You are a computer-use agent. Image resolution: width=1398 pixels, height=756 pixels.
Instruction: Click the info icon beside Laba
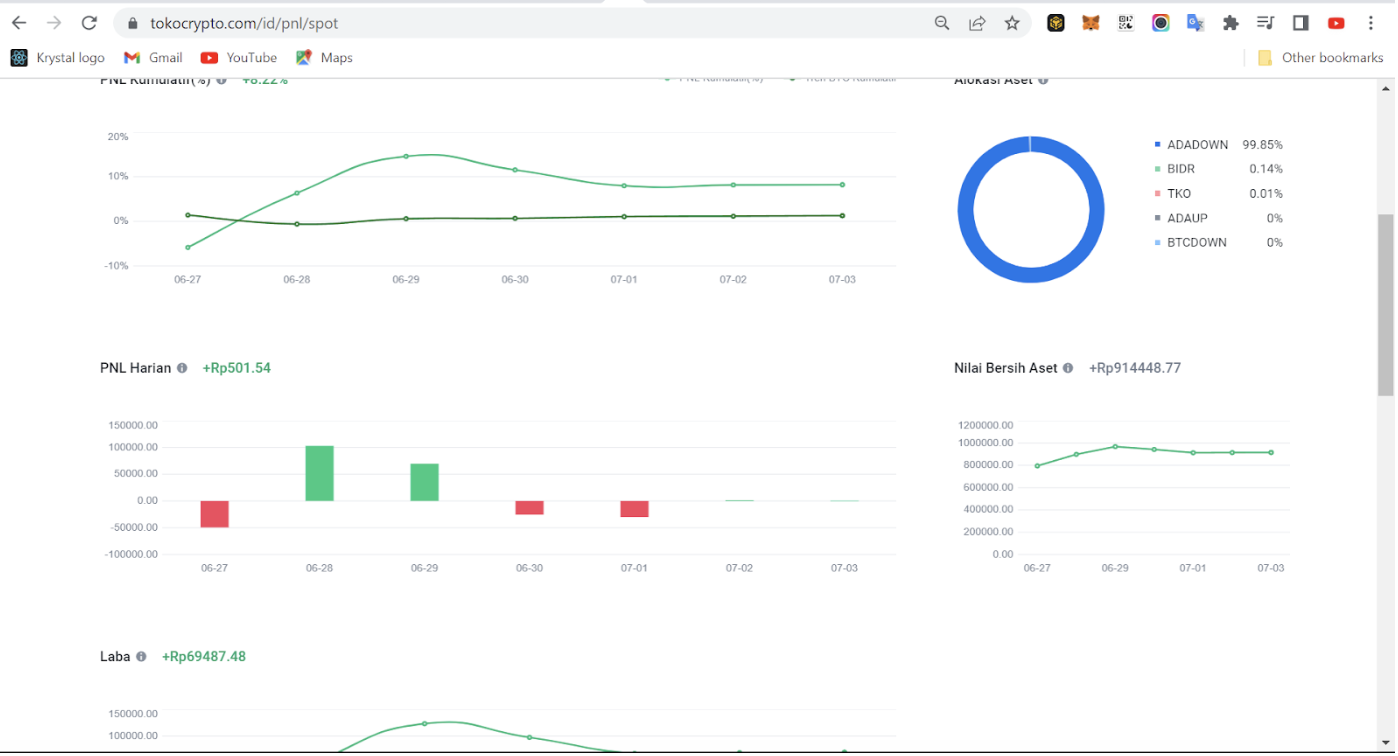click(141, 657)
